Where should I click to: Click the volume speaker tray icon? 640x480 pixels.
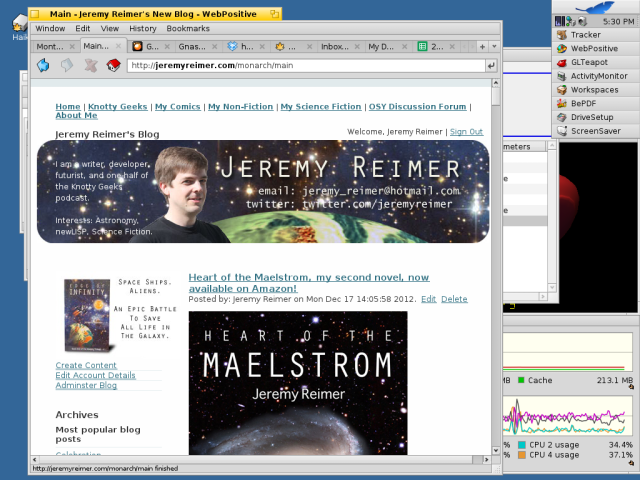[x=582, y=21]
